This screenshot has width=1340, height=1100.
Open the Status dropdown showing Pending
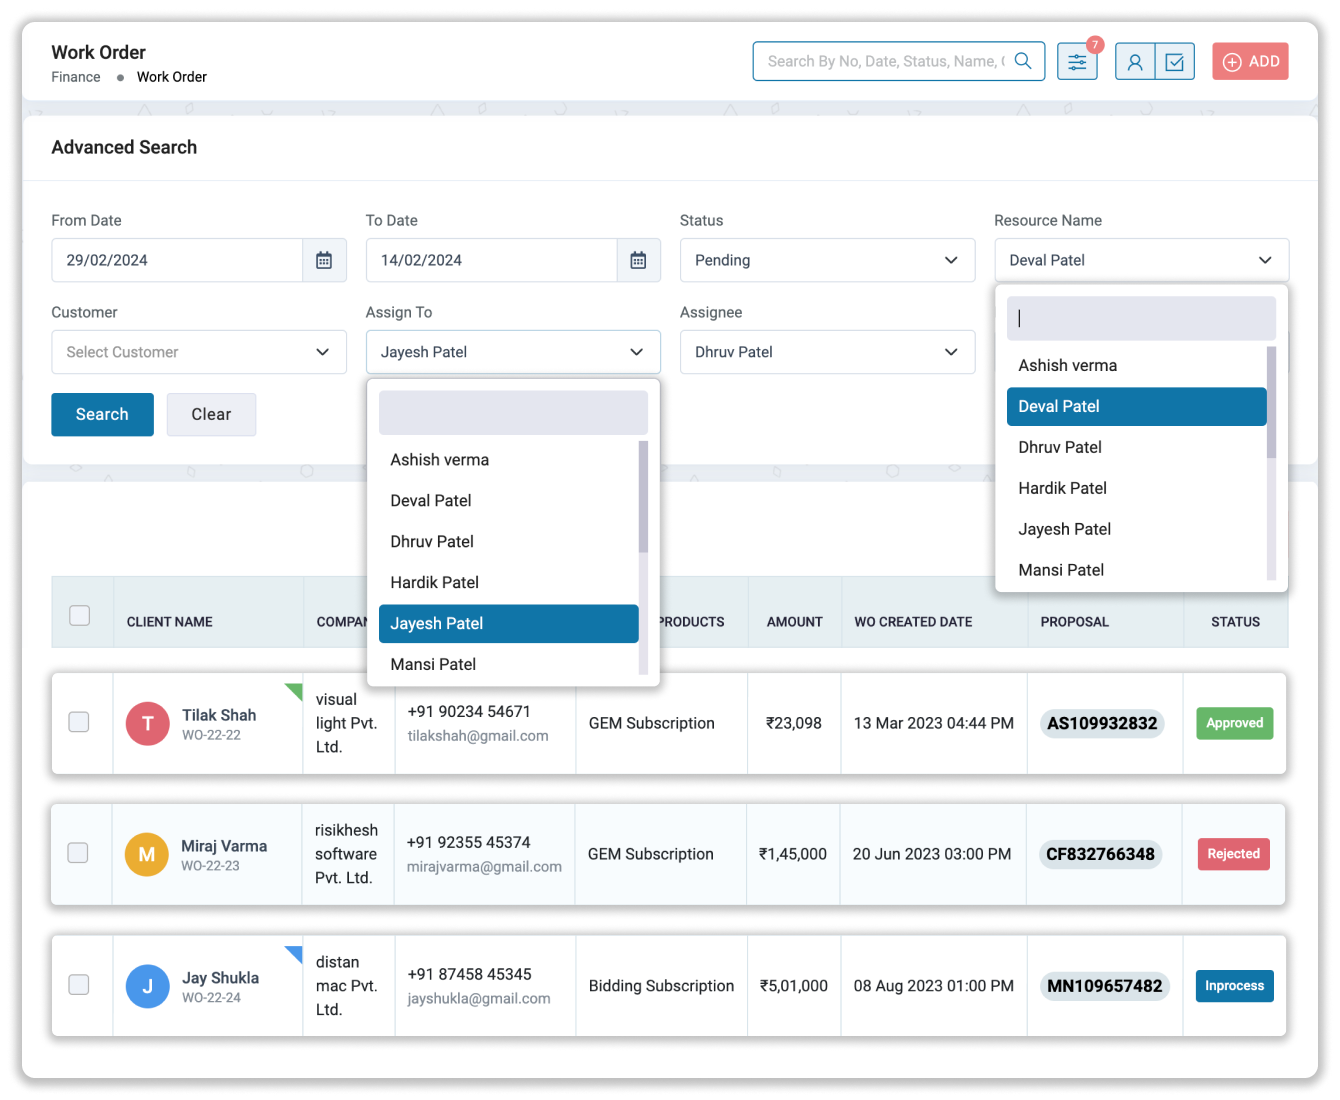pyautogui.click(x=827, y=260)
